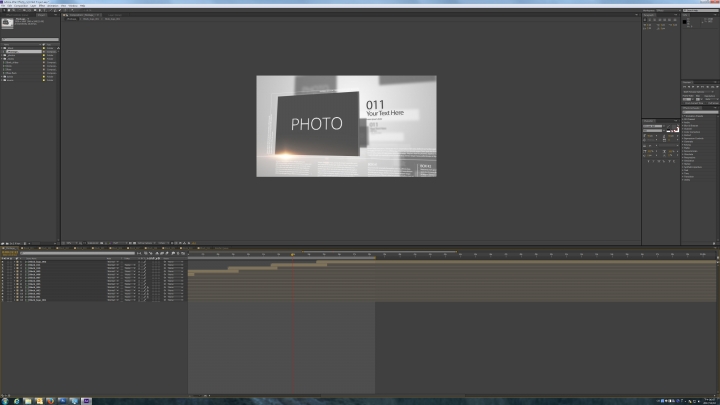Select the Pan Behind tool
Image resolution: width=720 pixels, height=405 pixels.
28,10
